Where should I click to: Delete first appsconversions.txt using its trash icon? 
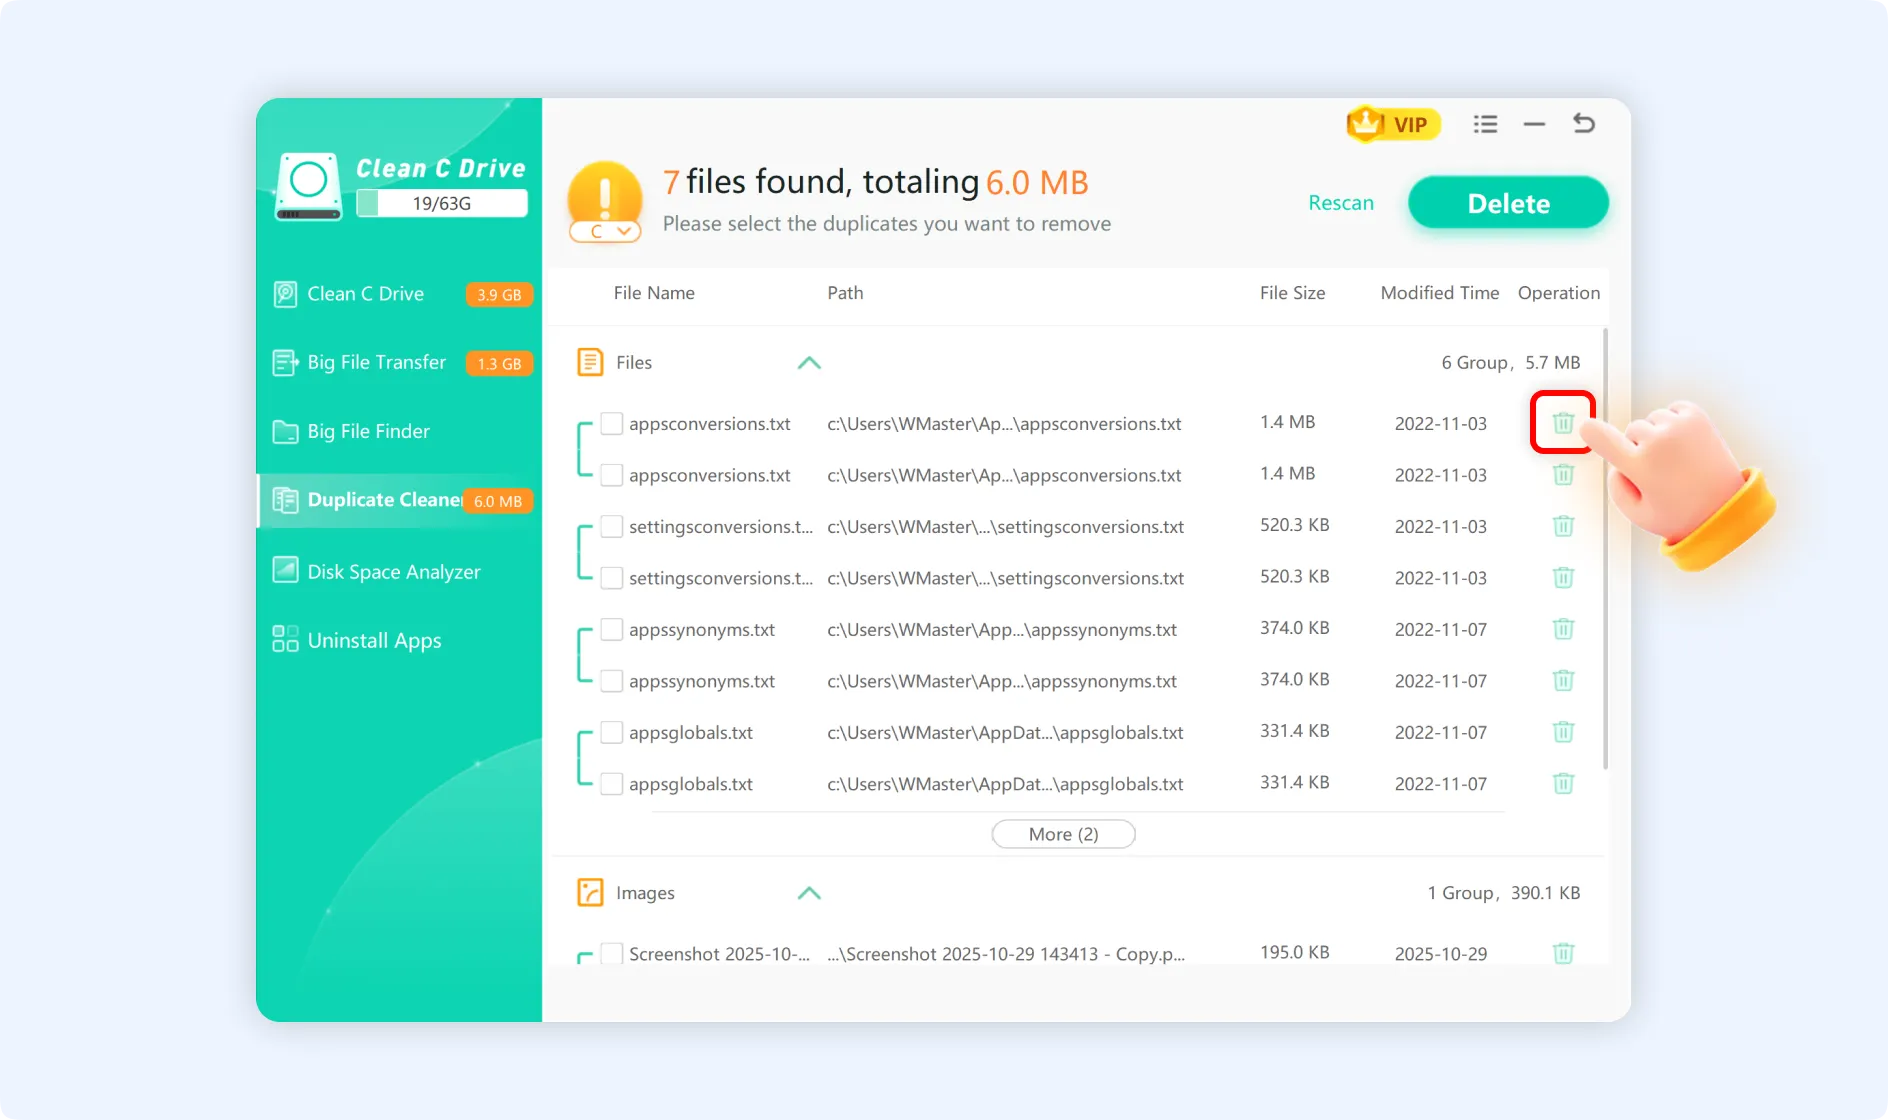[1562, 423]
